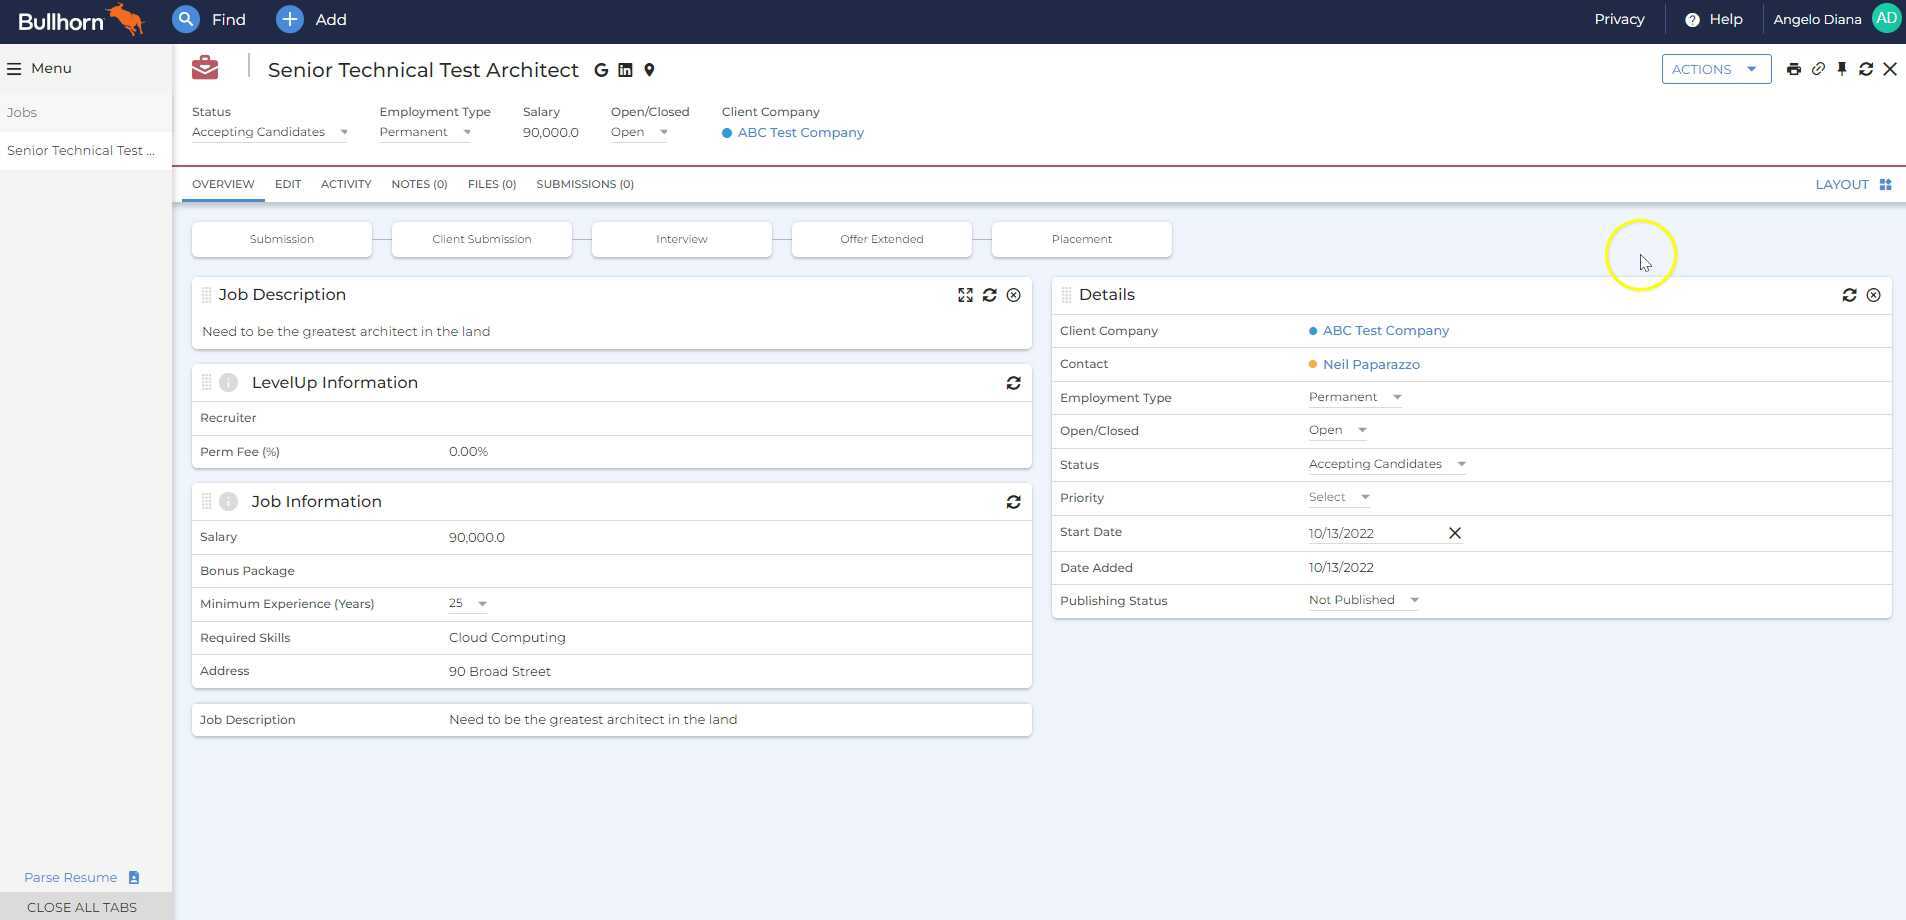Switch to the EDIT tab

coord(288,184)
